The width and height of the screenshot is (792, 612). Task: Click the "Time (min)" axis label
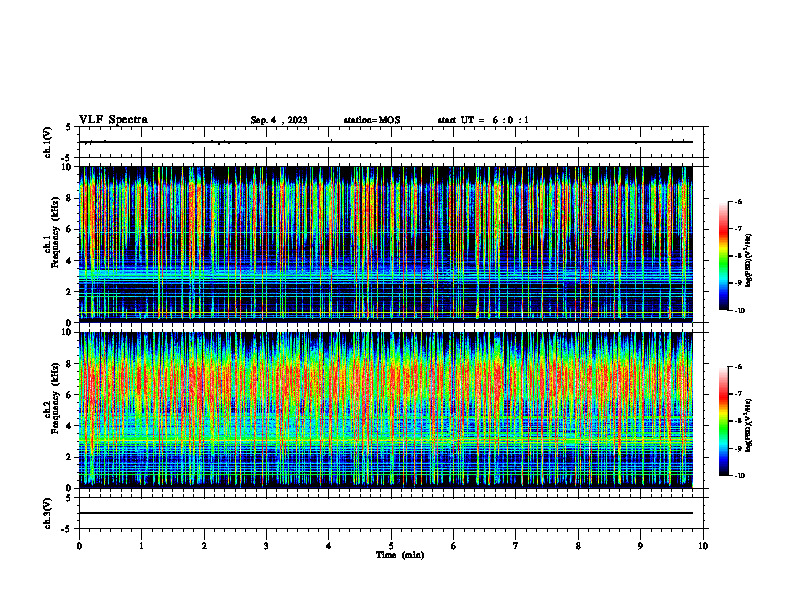(400, 555)
